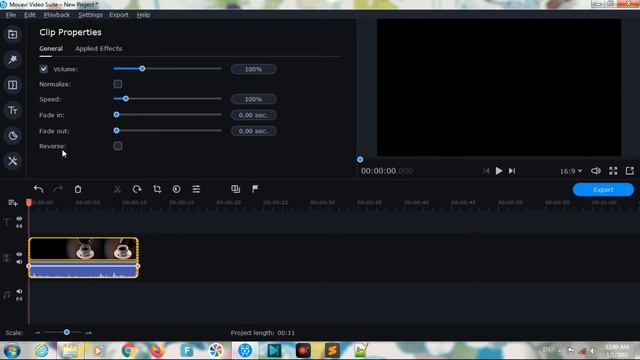Open the File menu
640x360 pixels.
(11, 15)
